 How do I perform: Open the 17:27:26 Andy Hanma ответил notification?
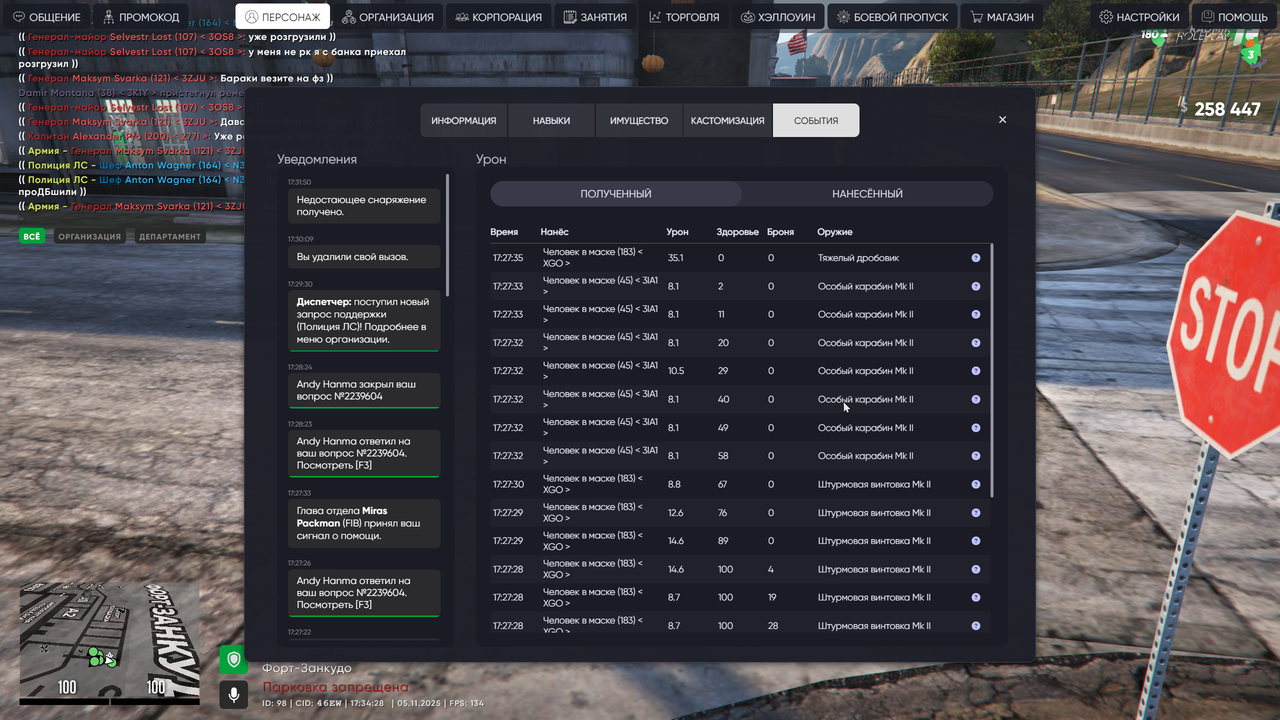pyautogui.click(x=364, y=593)
